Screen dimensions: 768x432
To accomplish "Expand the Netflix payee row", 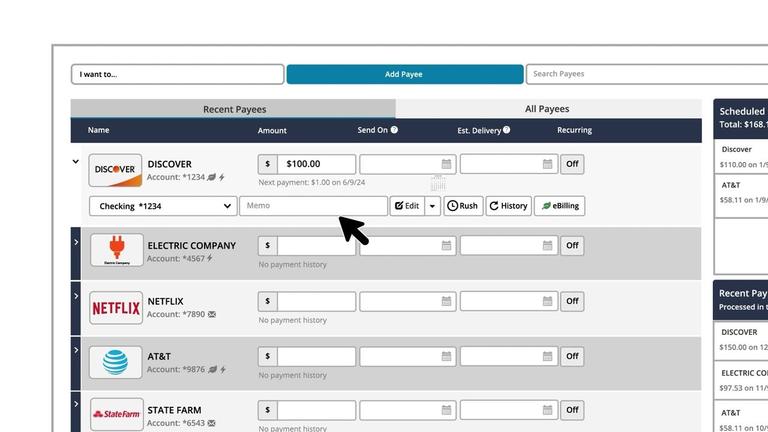I will [x=76, y=296].
